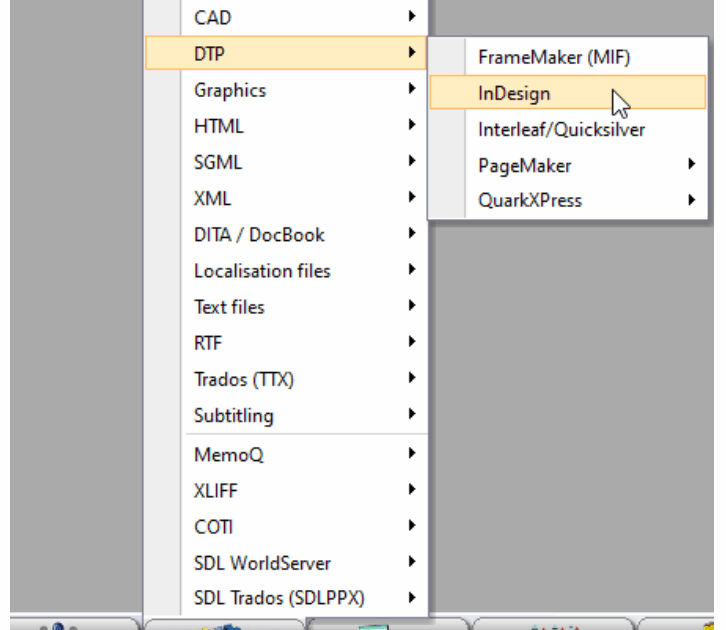
Task: Expand the arrow next to QuarkXPress
Action: pos(692,200)
